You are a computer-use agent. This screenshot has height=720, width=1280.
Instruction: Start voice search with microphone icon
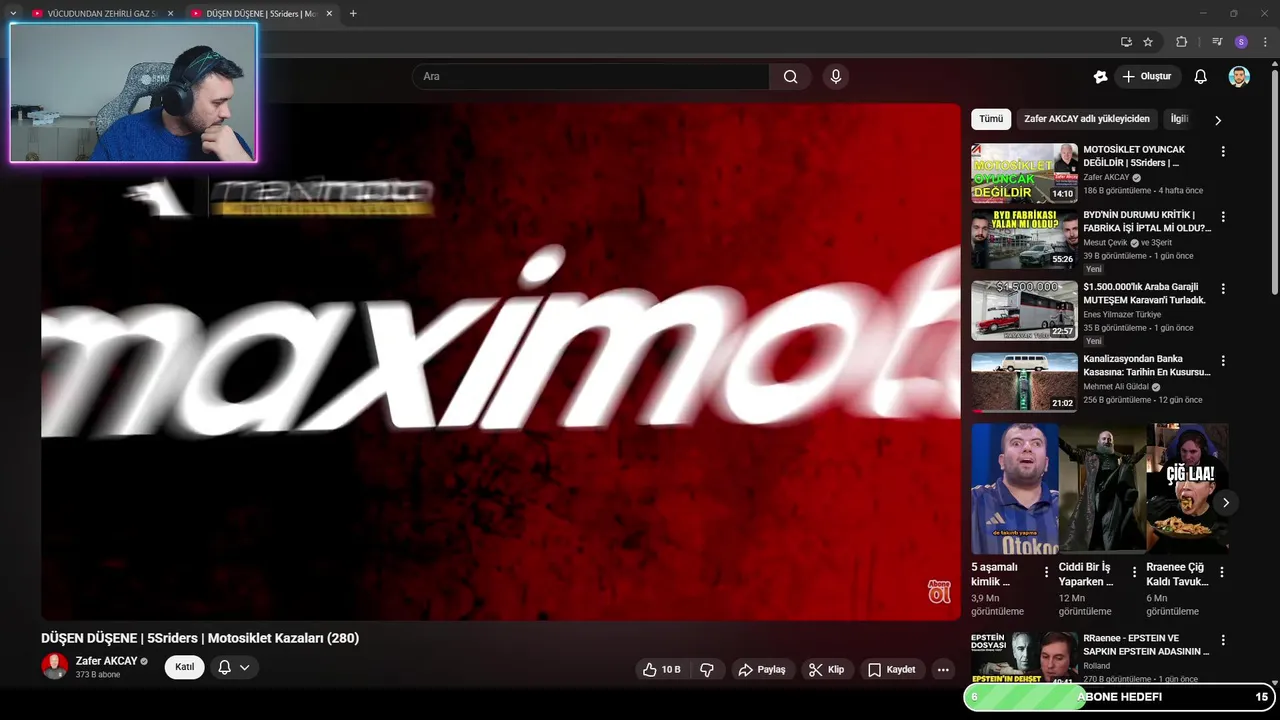[x=836, y=77]
